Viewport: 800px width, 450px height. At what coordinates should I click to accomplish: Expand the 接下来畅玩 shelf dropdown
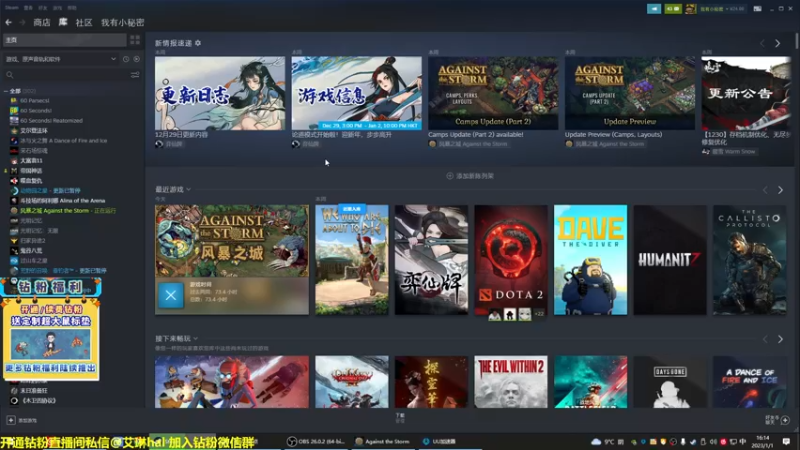[x=195, y=338]
